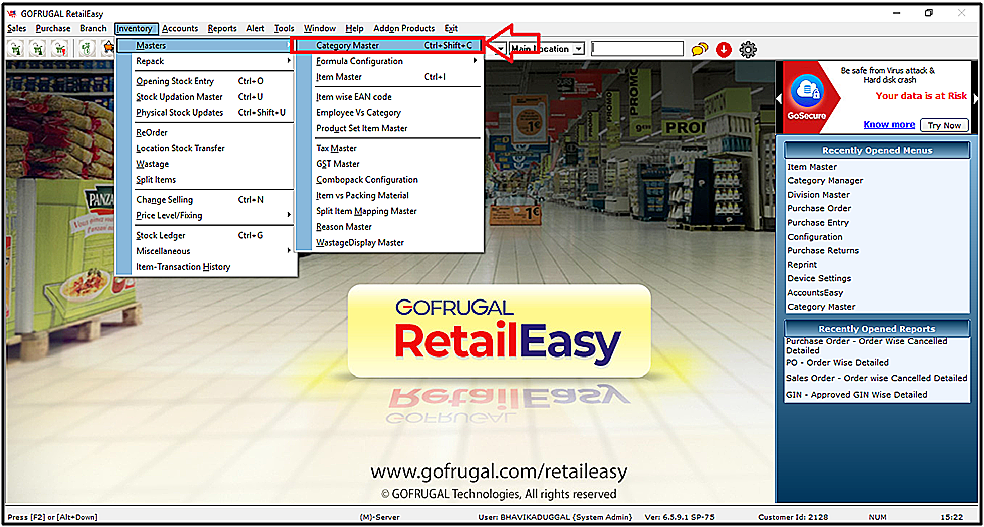Open Item vs Packing Material
Screen dimensions: 984x527
(388, 195)
